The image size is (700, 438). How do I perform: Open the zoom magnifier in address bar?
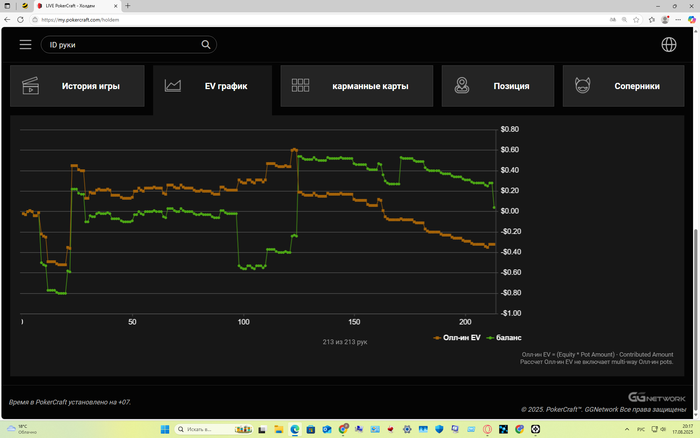click(x=625, y=20)
